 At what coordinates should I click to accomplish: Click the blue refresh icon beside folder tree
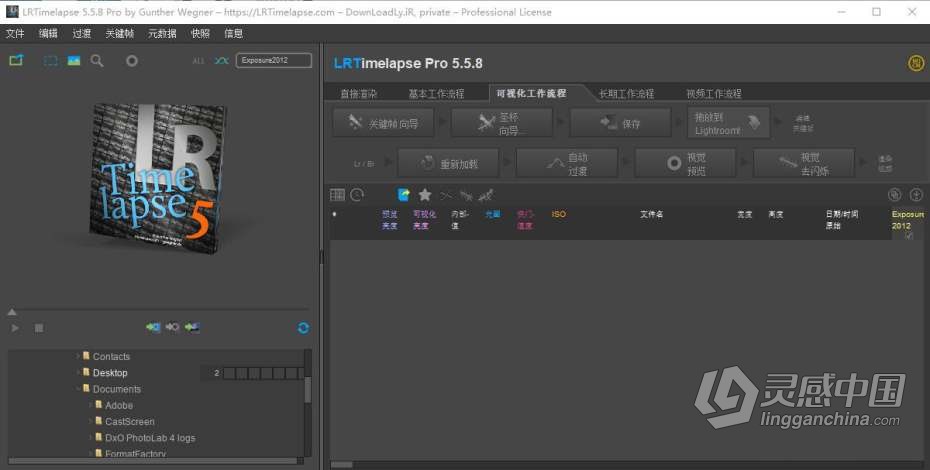pos(303,328)
